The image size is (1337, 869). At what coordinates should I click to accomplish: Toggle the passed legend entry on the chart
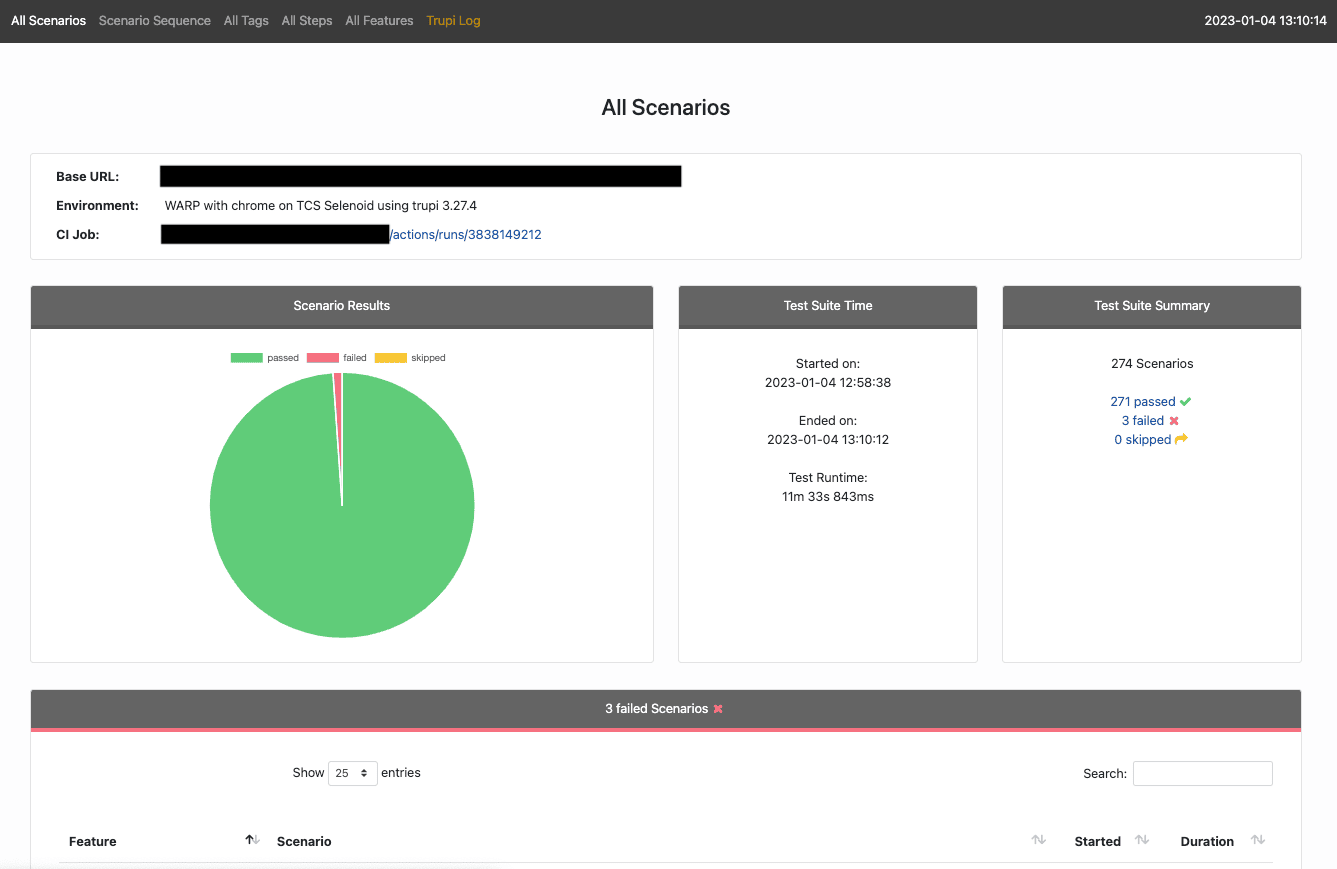(x=265, y=357)
